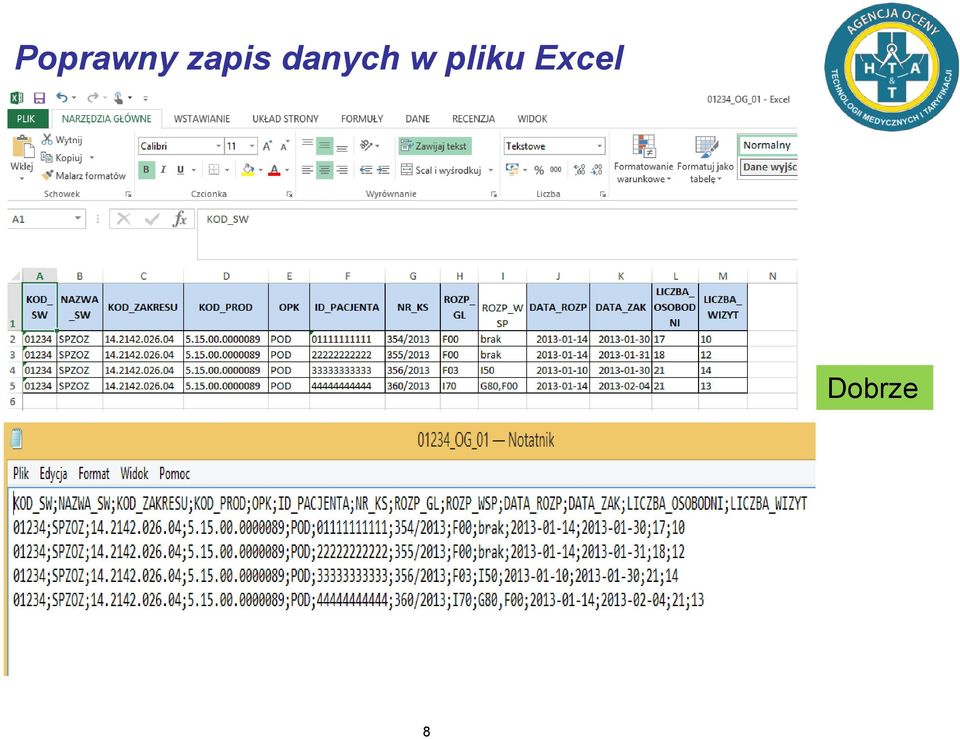Decrease indent
Image resolution: width=960 pixels, height=739 pixels.
tap(366, 170)
